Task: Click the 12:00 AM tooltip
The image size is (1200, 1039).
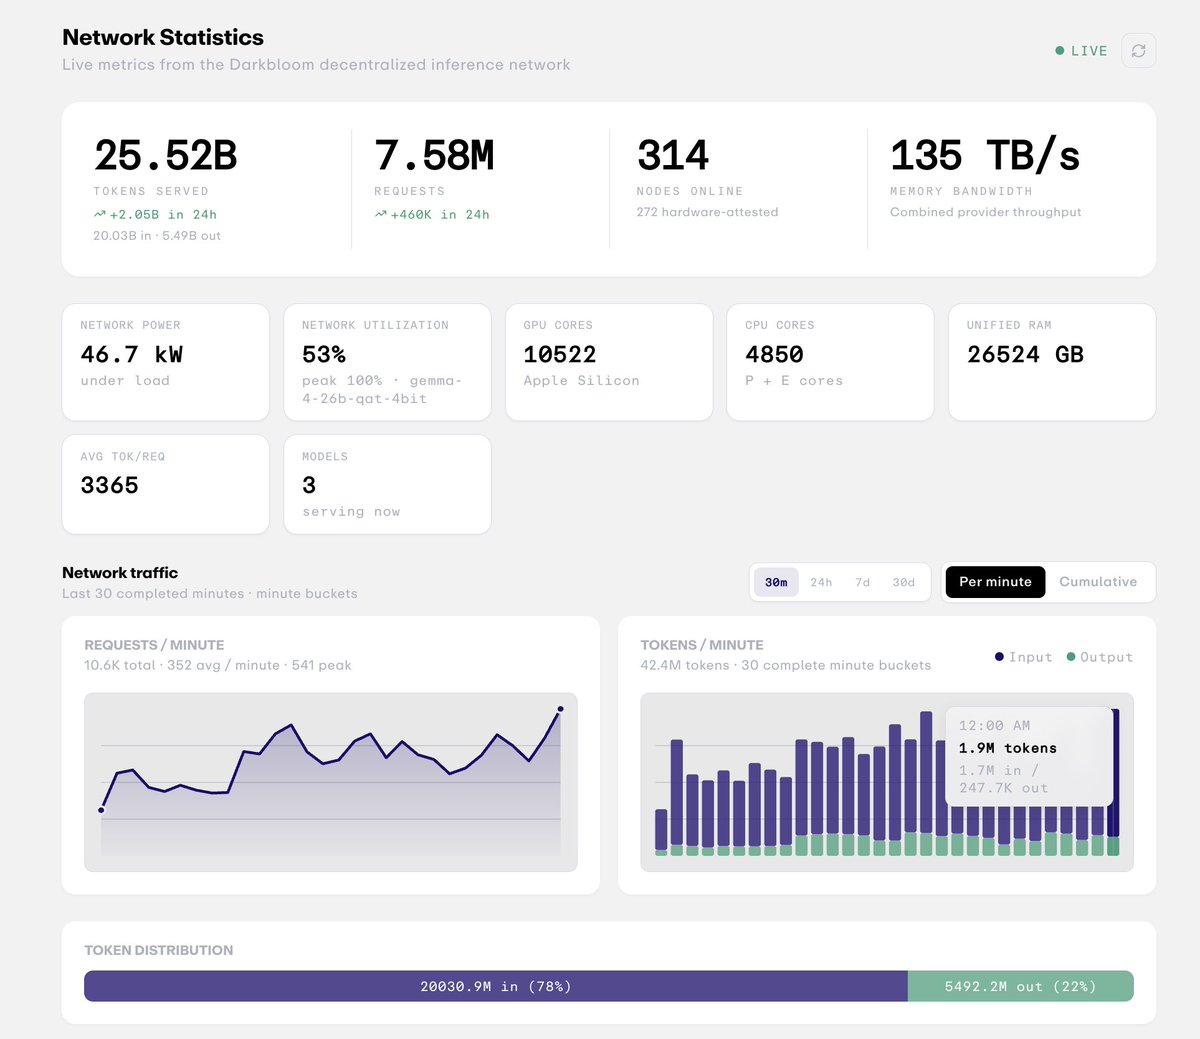Action: pyautogui.click(x=1029, y=756)
